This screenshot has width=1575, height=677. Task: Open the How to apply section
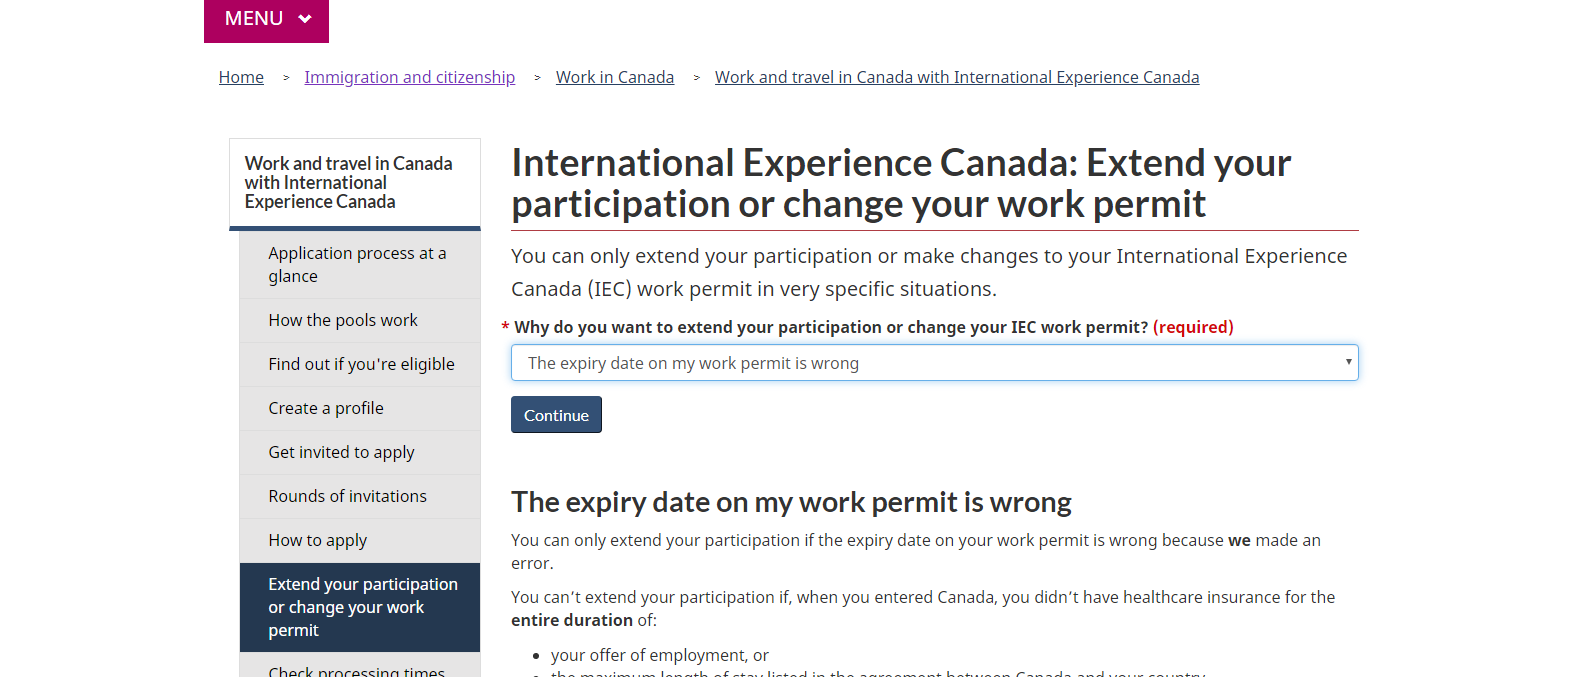[360, 540]
